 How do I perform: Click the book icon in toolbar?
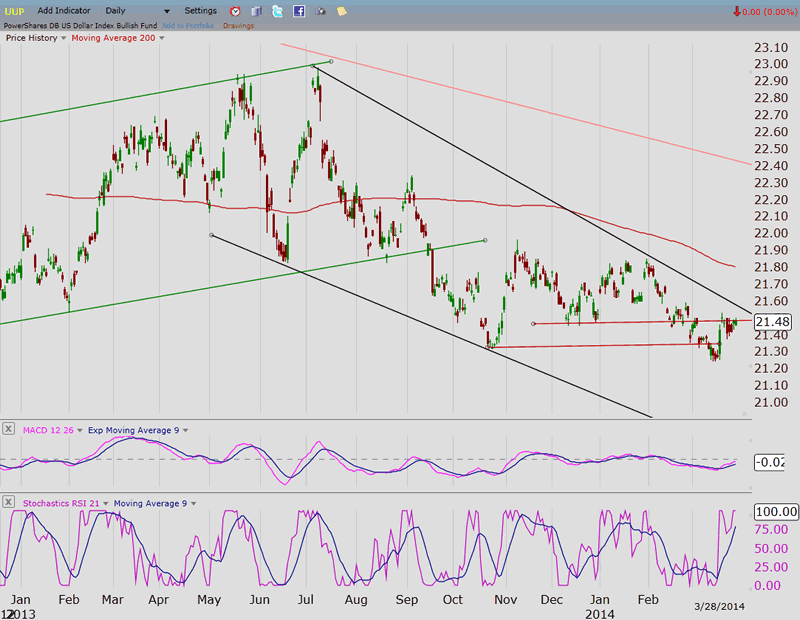[257, 11]
